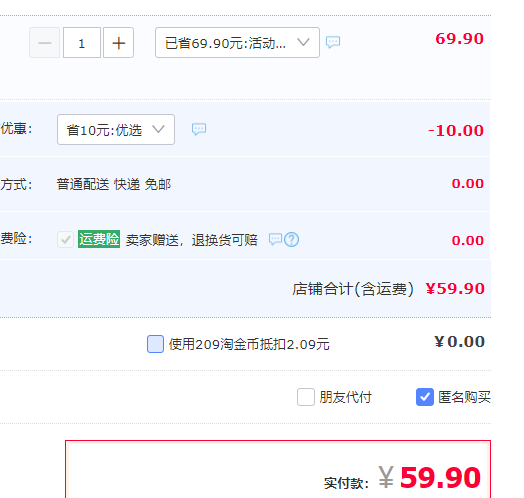Click the 朋友代付 label text
524x498 pixels.
click(x=345, y=397)
